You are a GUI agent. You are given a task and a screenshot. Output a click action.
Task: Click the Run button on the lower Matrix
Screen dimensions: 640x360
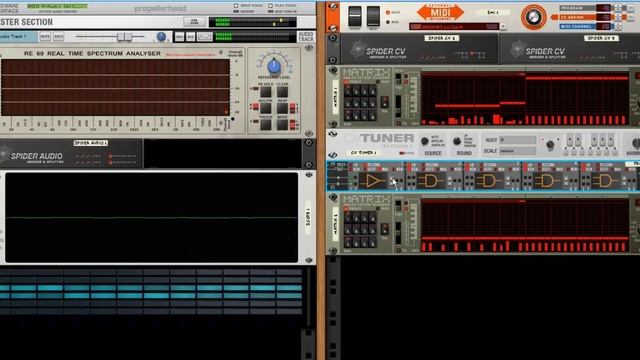tap(384, 229)
